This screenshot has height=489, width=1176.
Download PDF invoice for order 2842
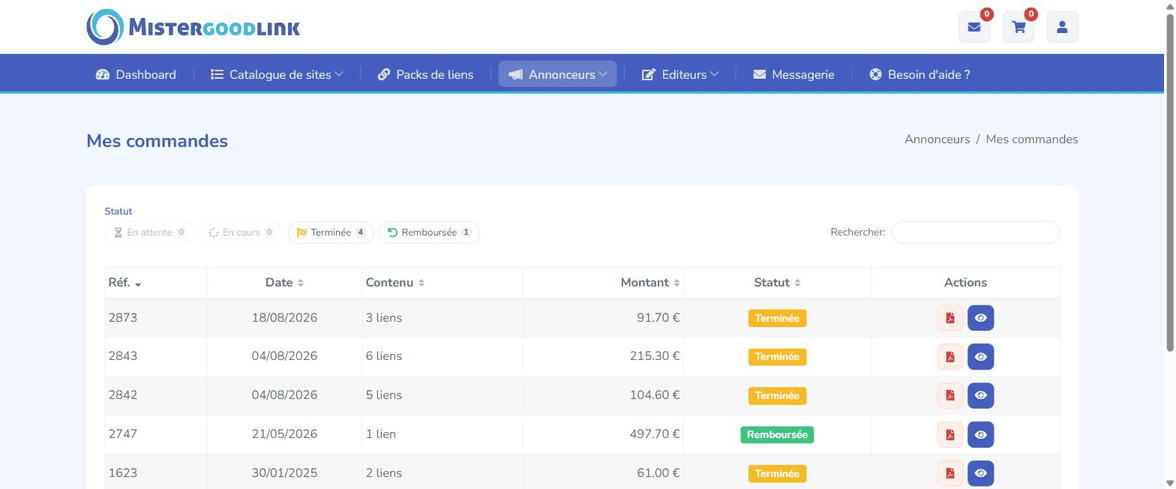click(x=950, y=395)
